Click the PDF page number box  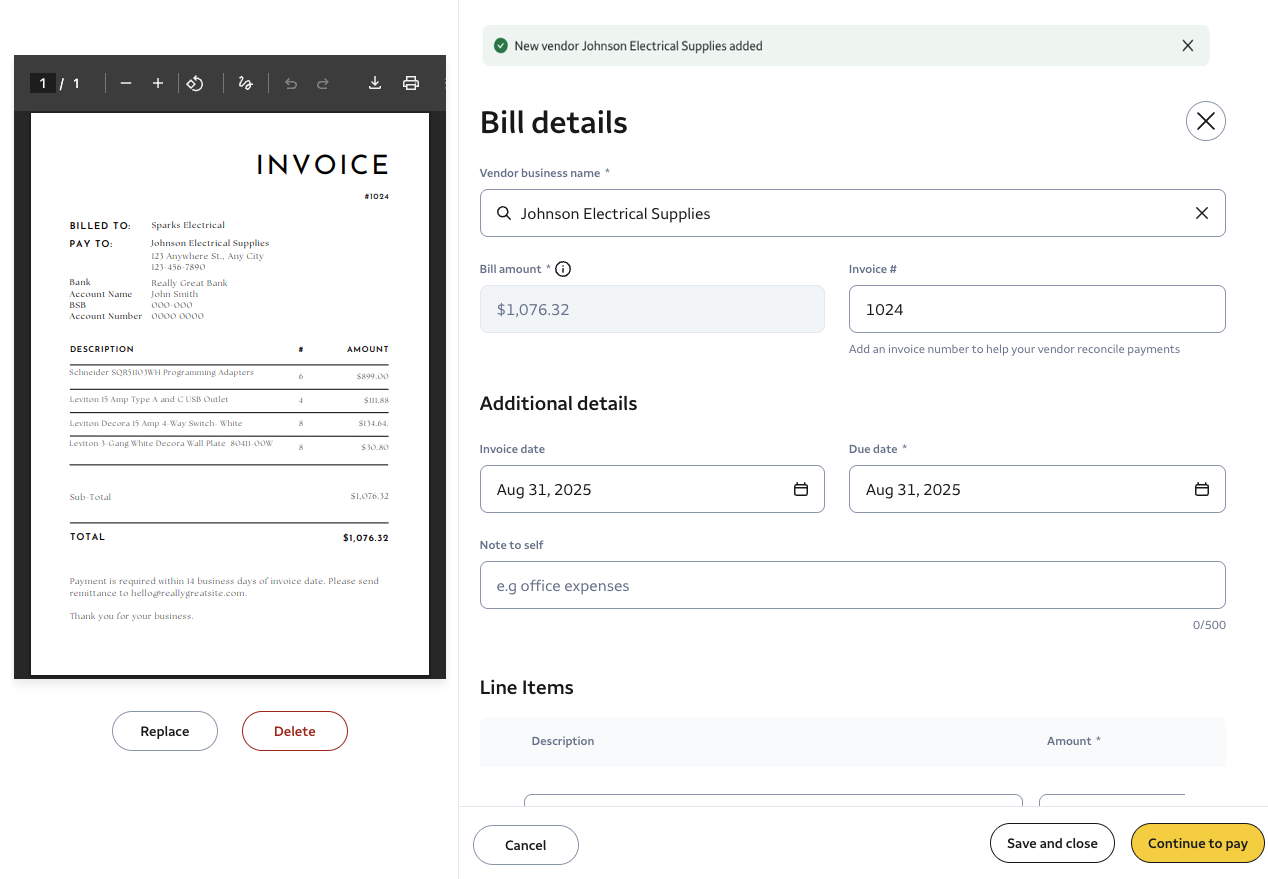pyautogui.click(x=43, y=84)
